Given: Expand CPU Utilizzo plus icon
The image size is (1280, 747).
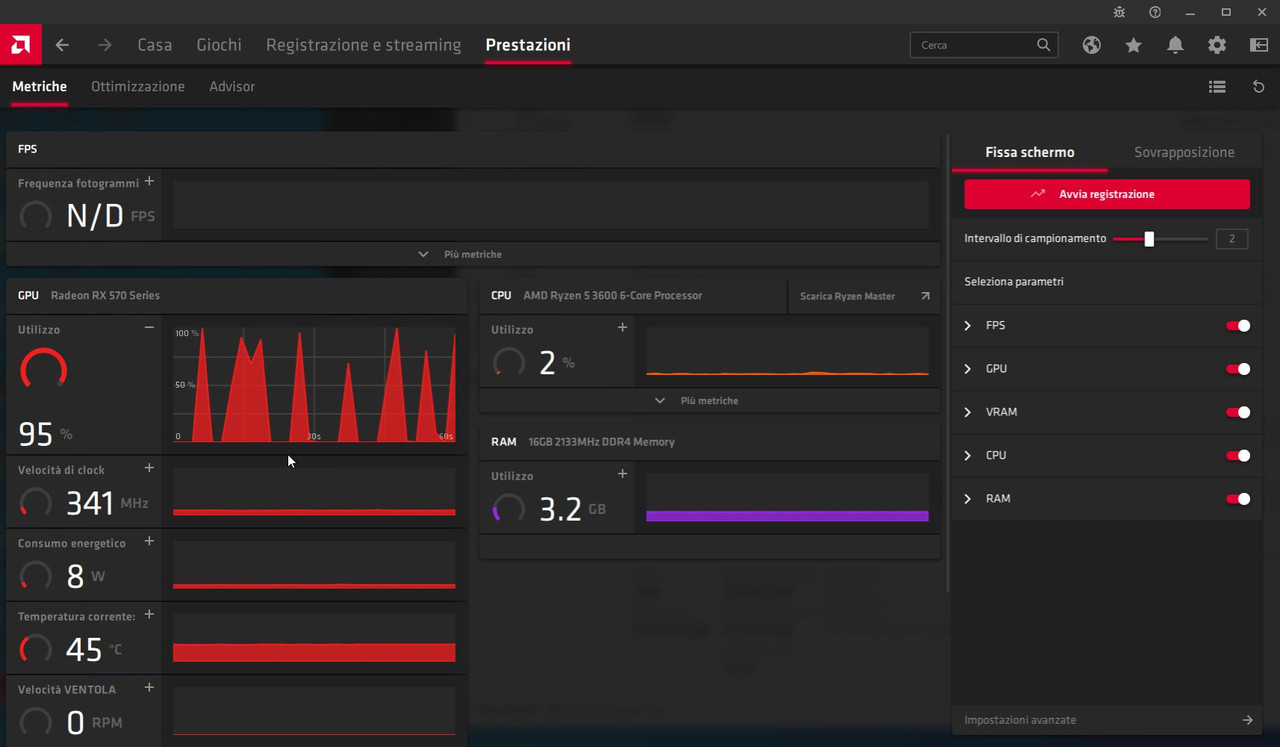Looking at the screenshot, I should (x=622, y=327).
